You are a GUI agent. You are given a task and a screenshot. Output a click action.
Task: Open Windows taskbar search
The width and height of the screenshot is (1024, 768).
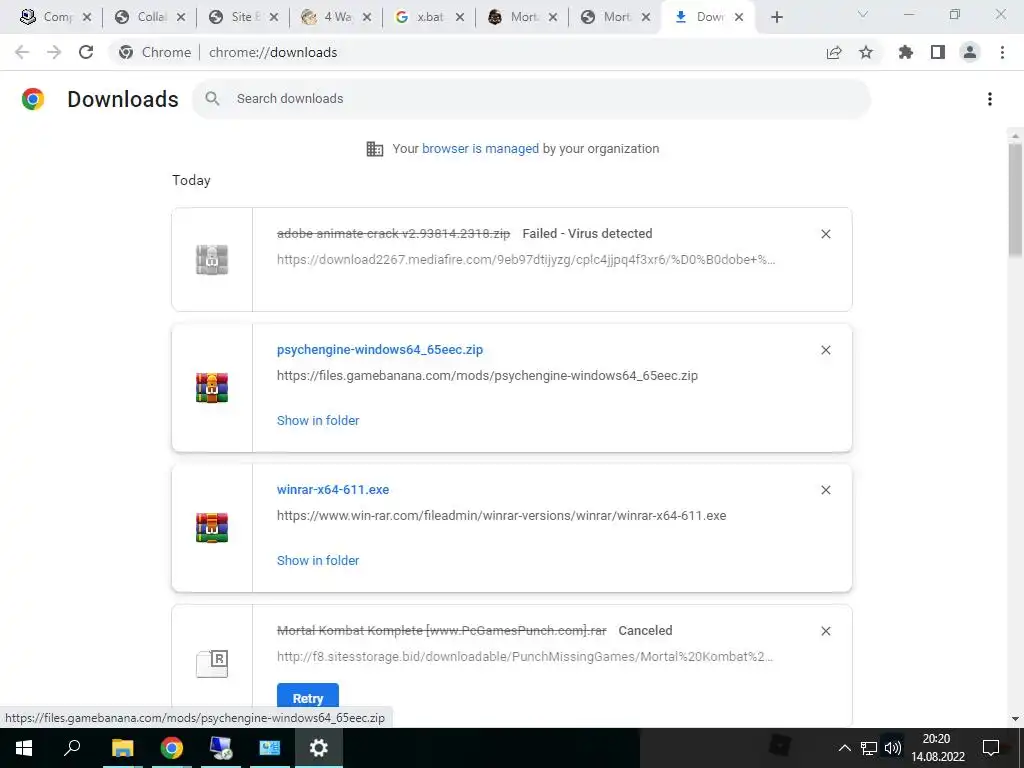pyautogui.click(x=72, y=748)
